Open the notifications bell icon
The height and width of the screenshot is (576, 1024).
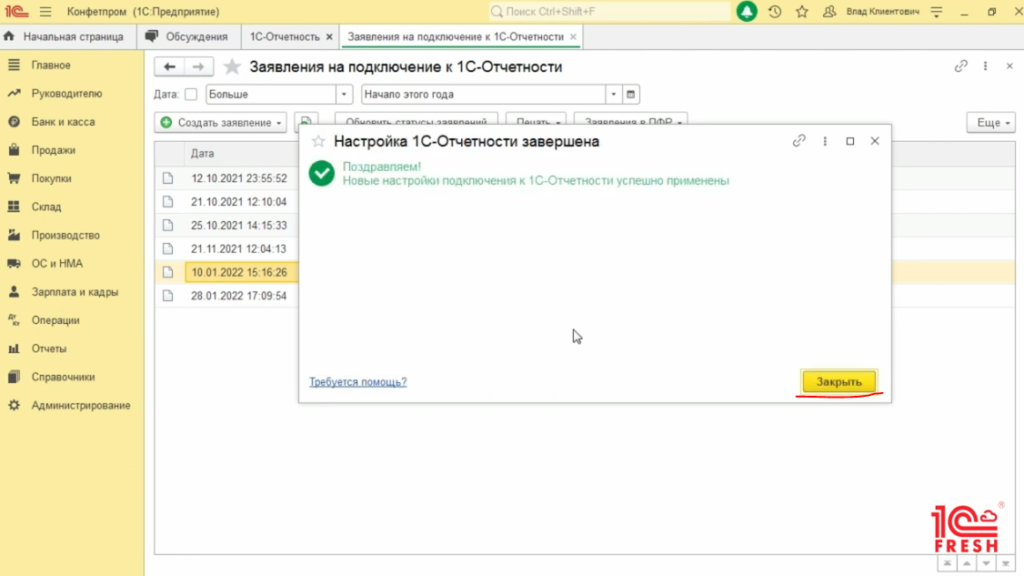pos(746,12)
